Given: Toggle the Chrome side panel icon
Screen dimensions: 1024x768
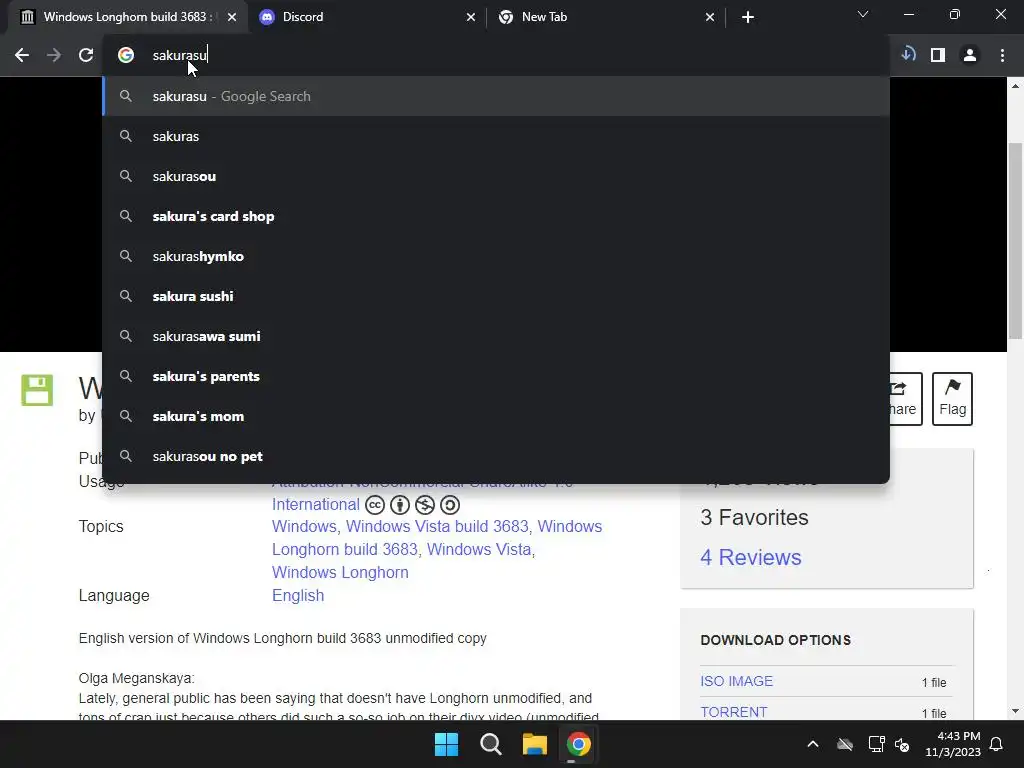Looking at the screenshot, I should point(938,56).
